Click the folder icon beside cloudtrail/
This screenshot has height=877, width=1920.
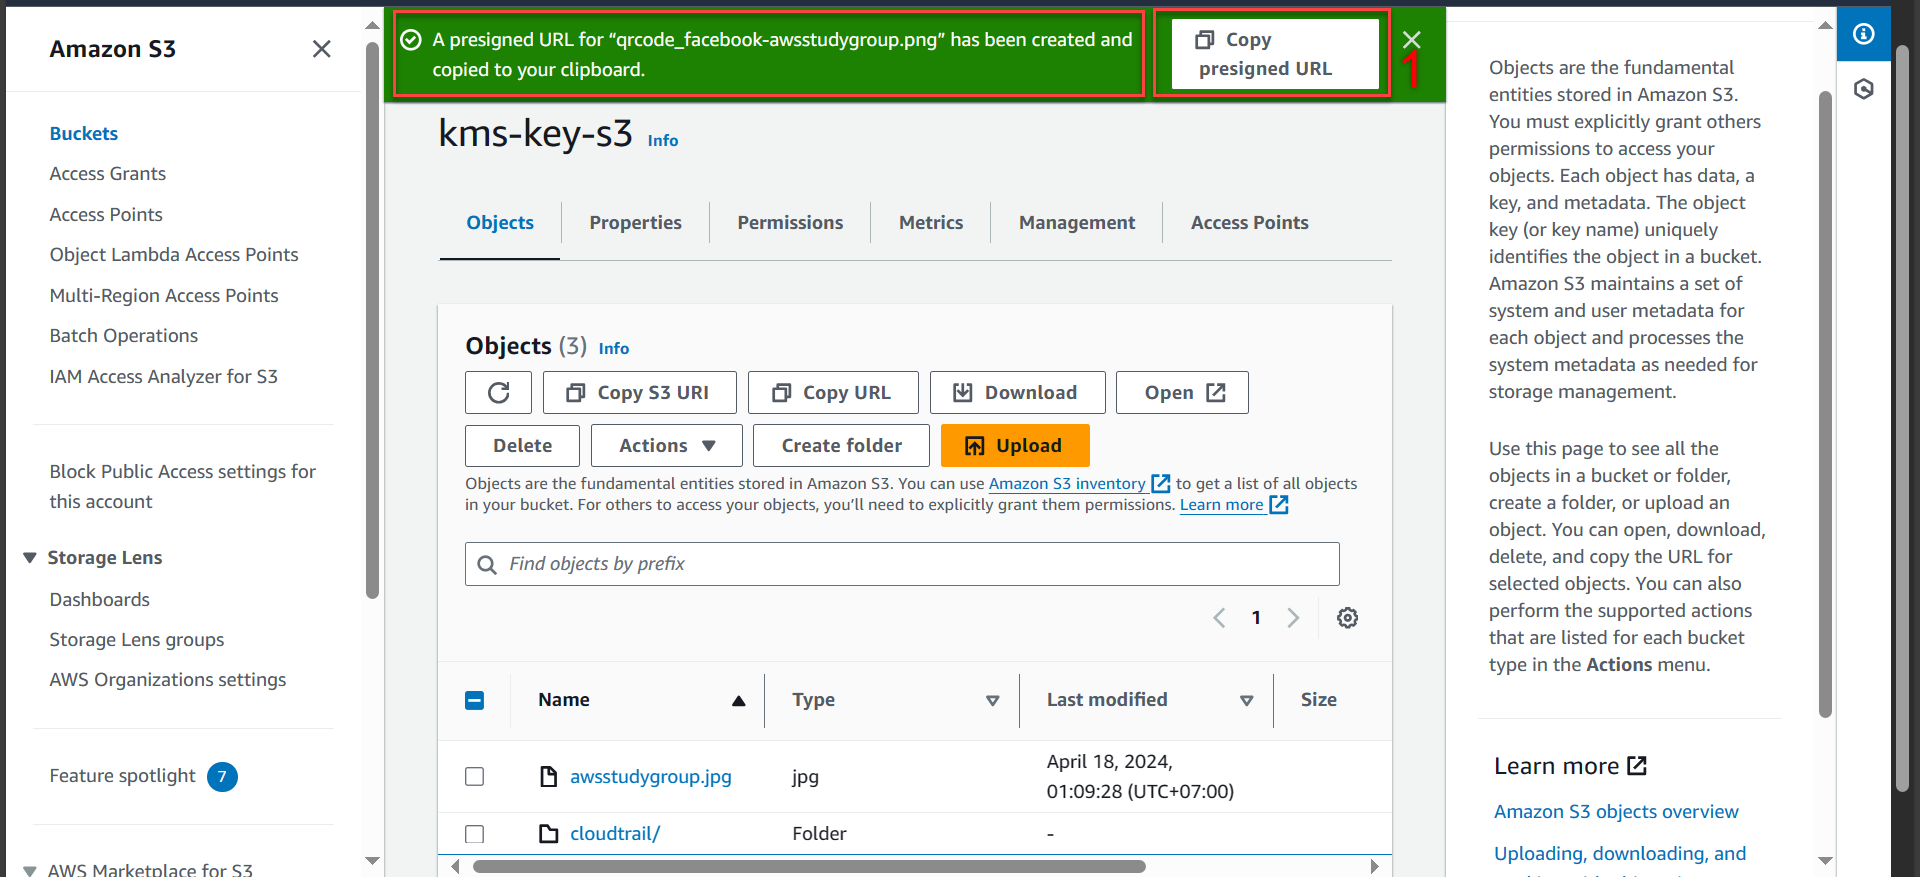549,834
